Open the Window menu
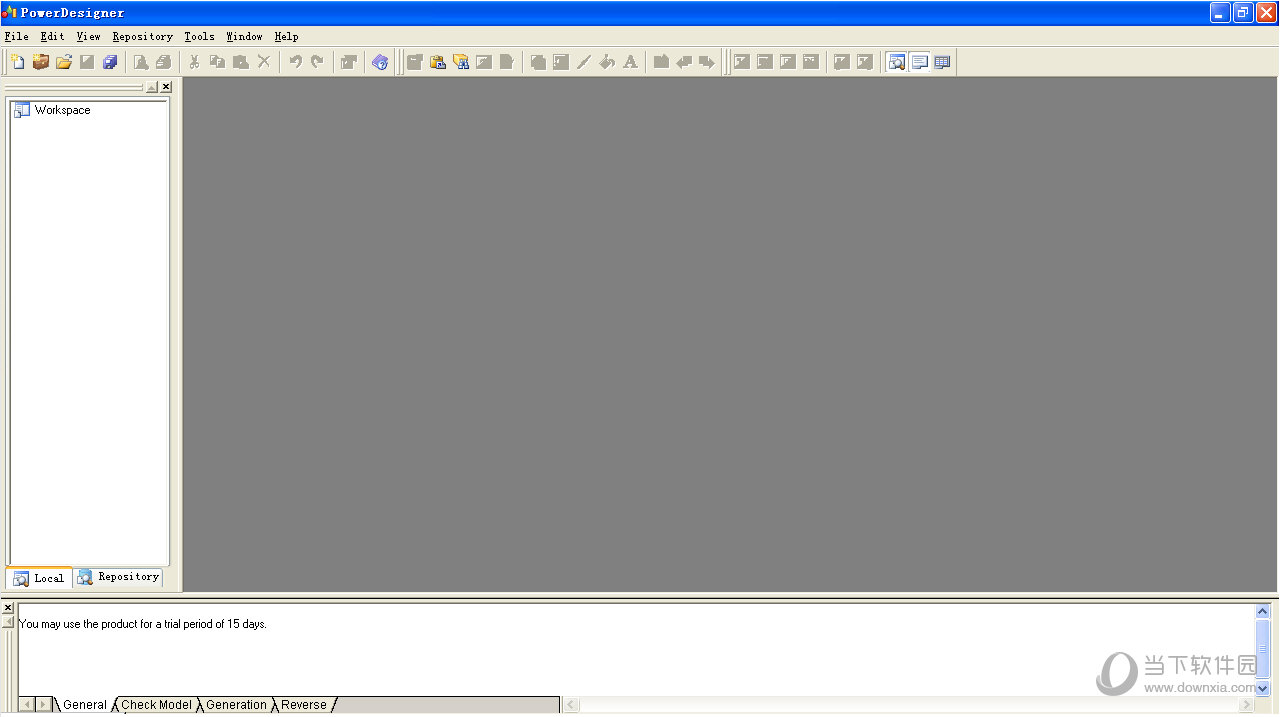1281x717 pixels. point(244,36)
